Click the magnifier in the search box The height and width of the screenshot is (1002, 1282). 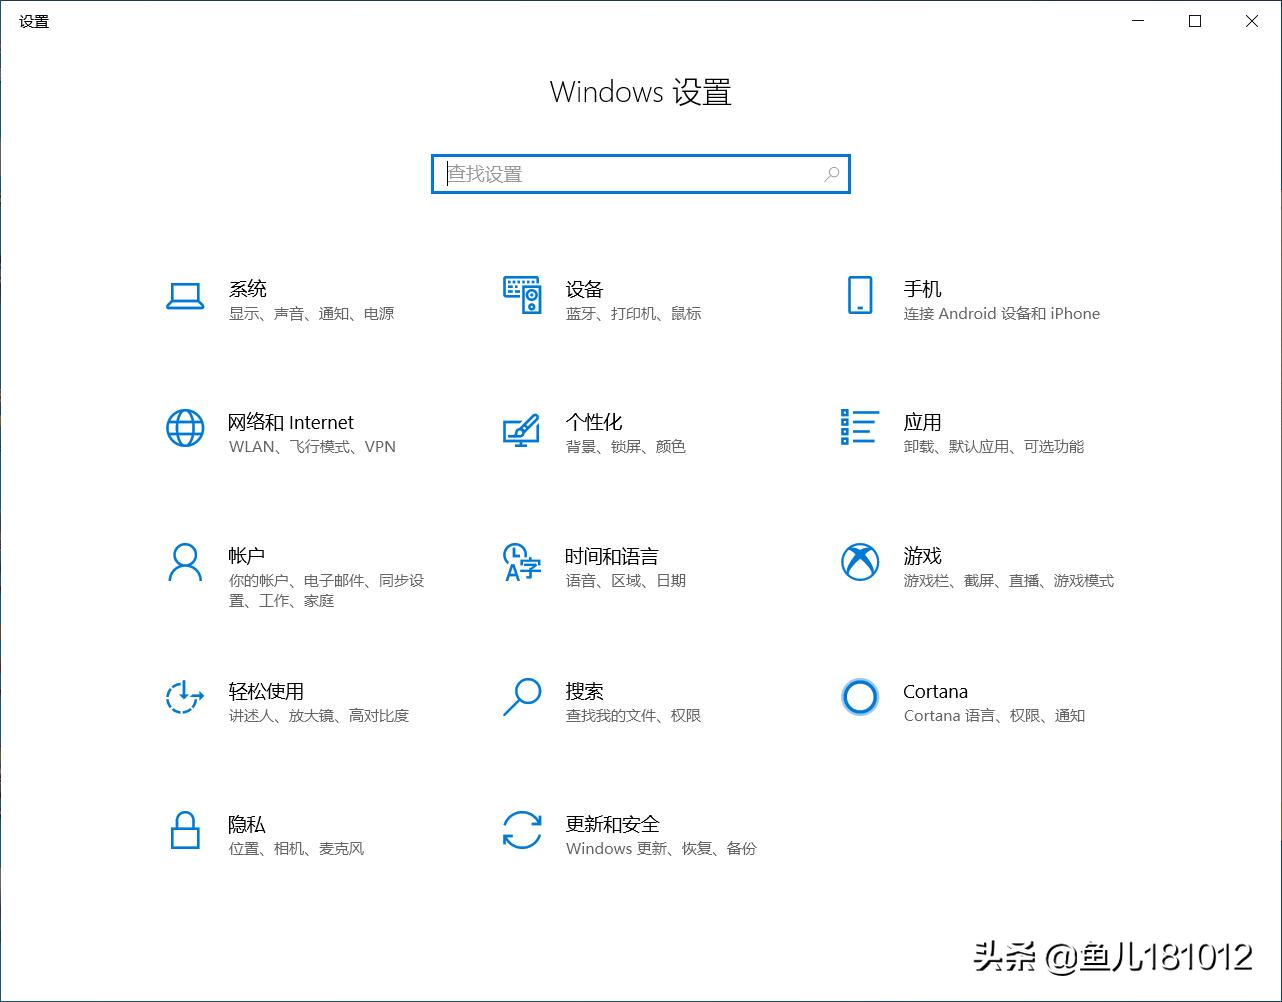pyautogui.click(x=831, y=174)
